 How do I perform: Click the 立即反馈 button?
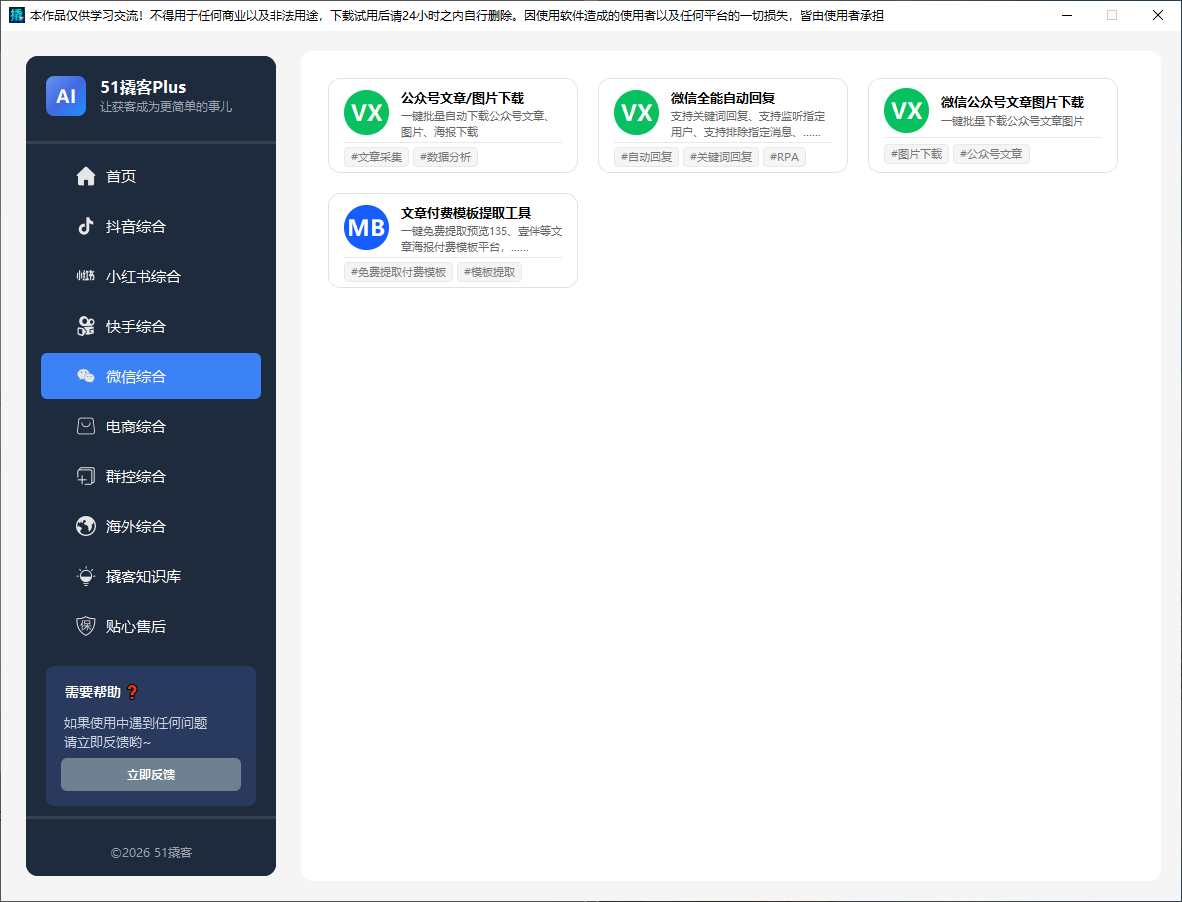click(151, 775)
